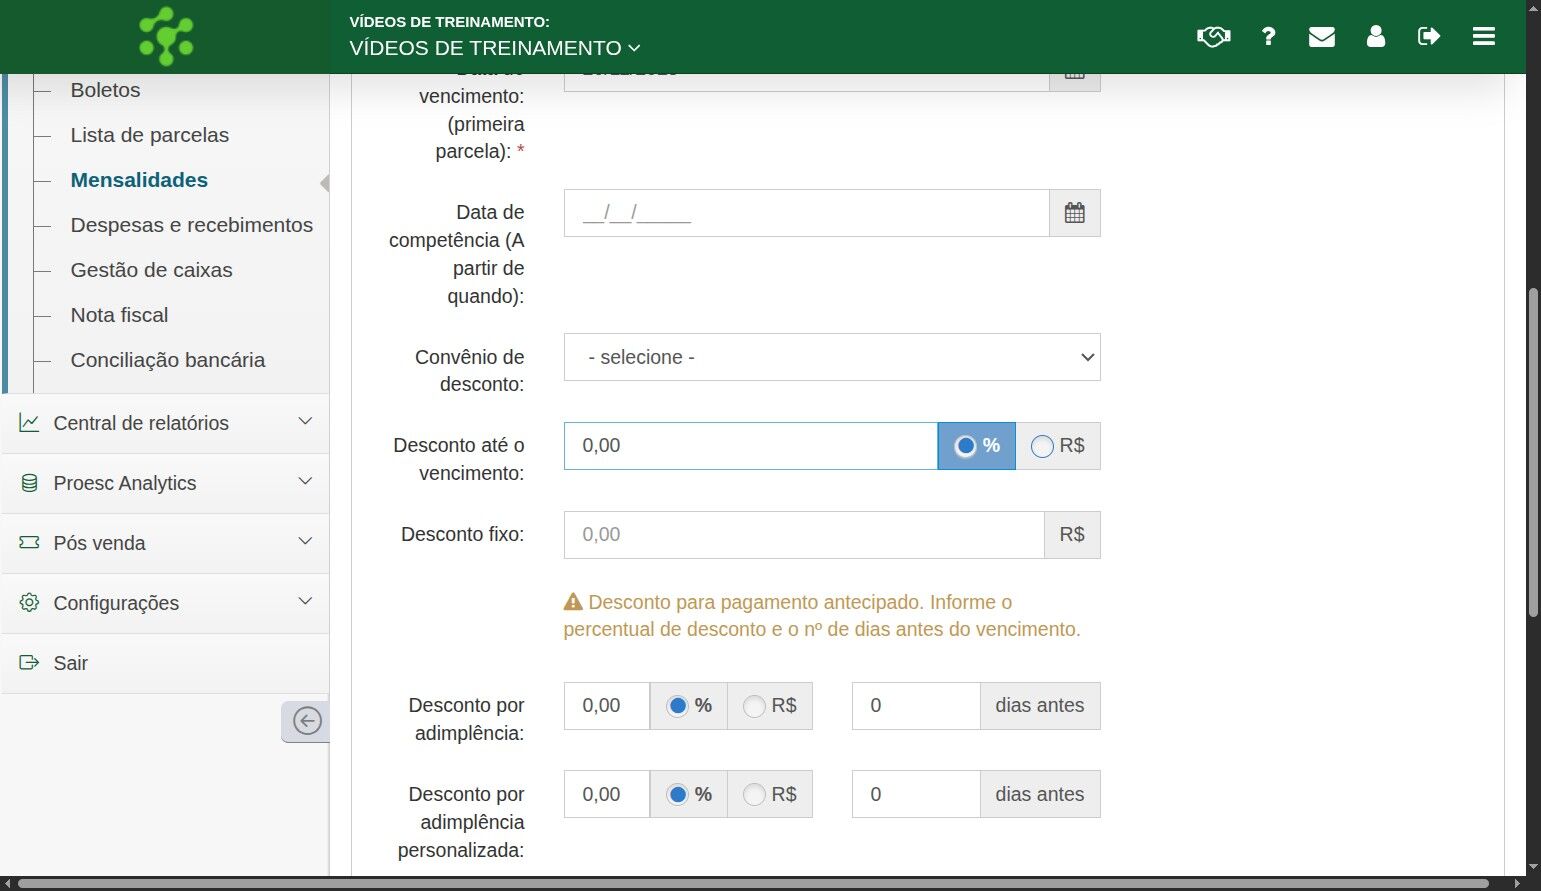Click the Pós venda ticket icon

click(x=29, y=543)
